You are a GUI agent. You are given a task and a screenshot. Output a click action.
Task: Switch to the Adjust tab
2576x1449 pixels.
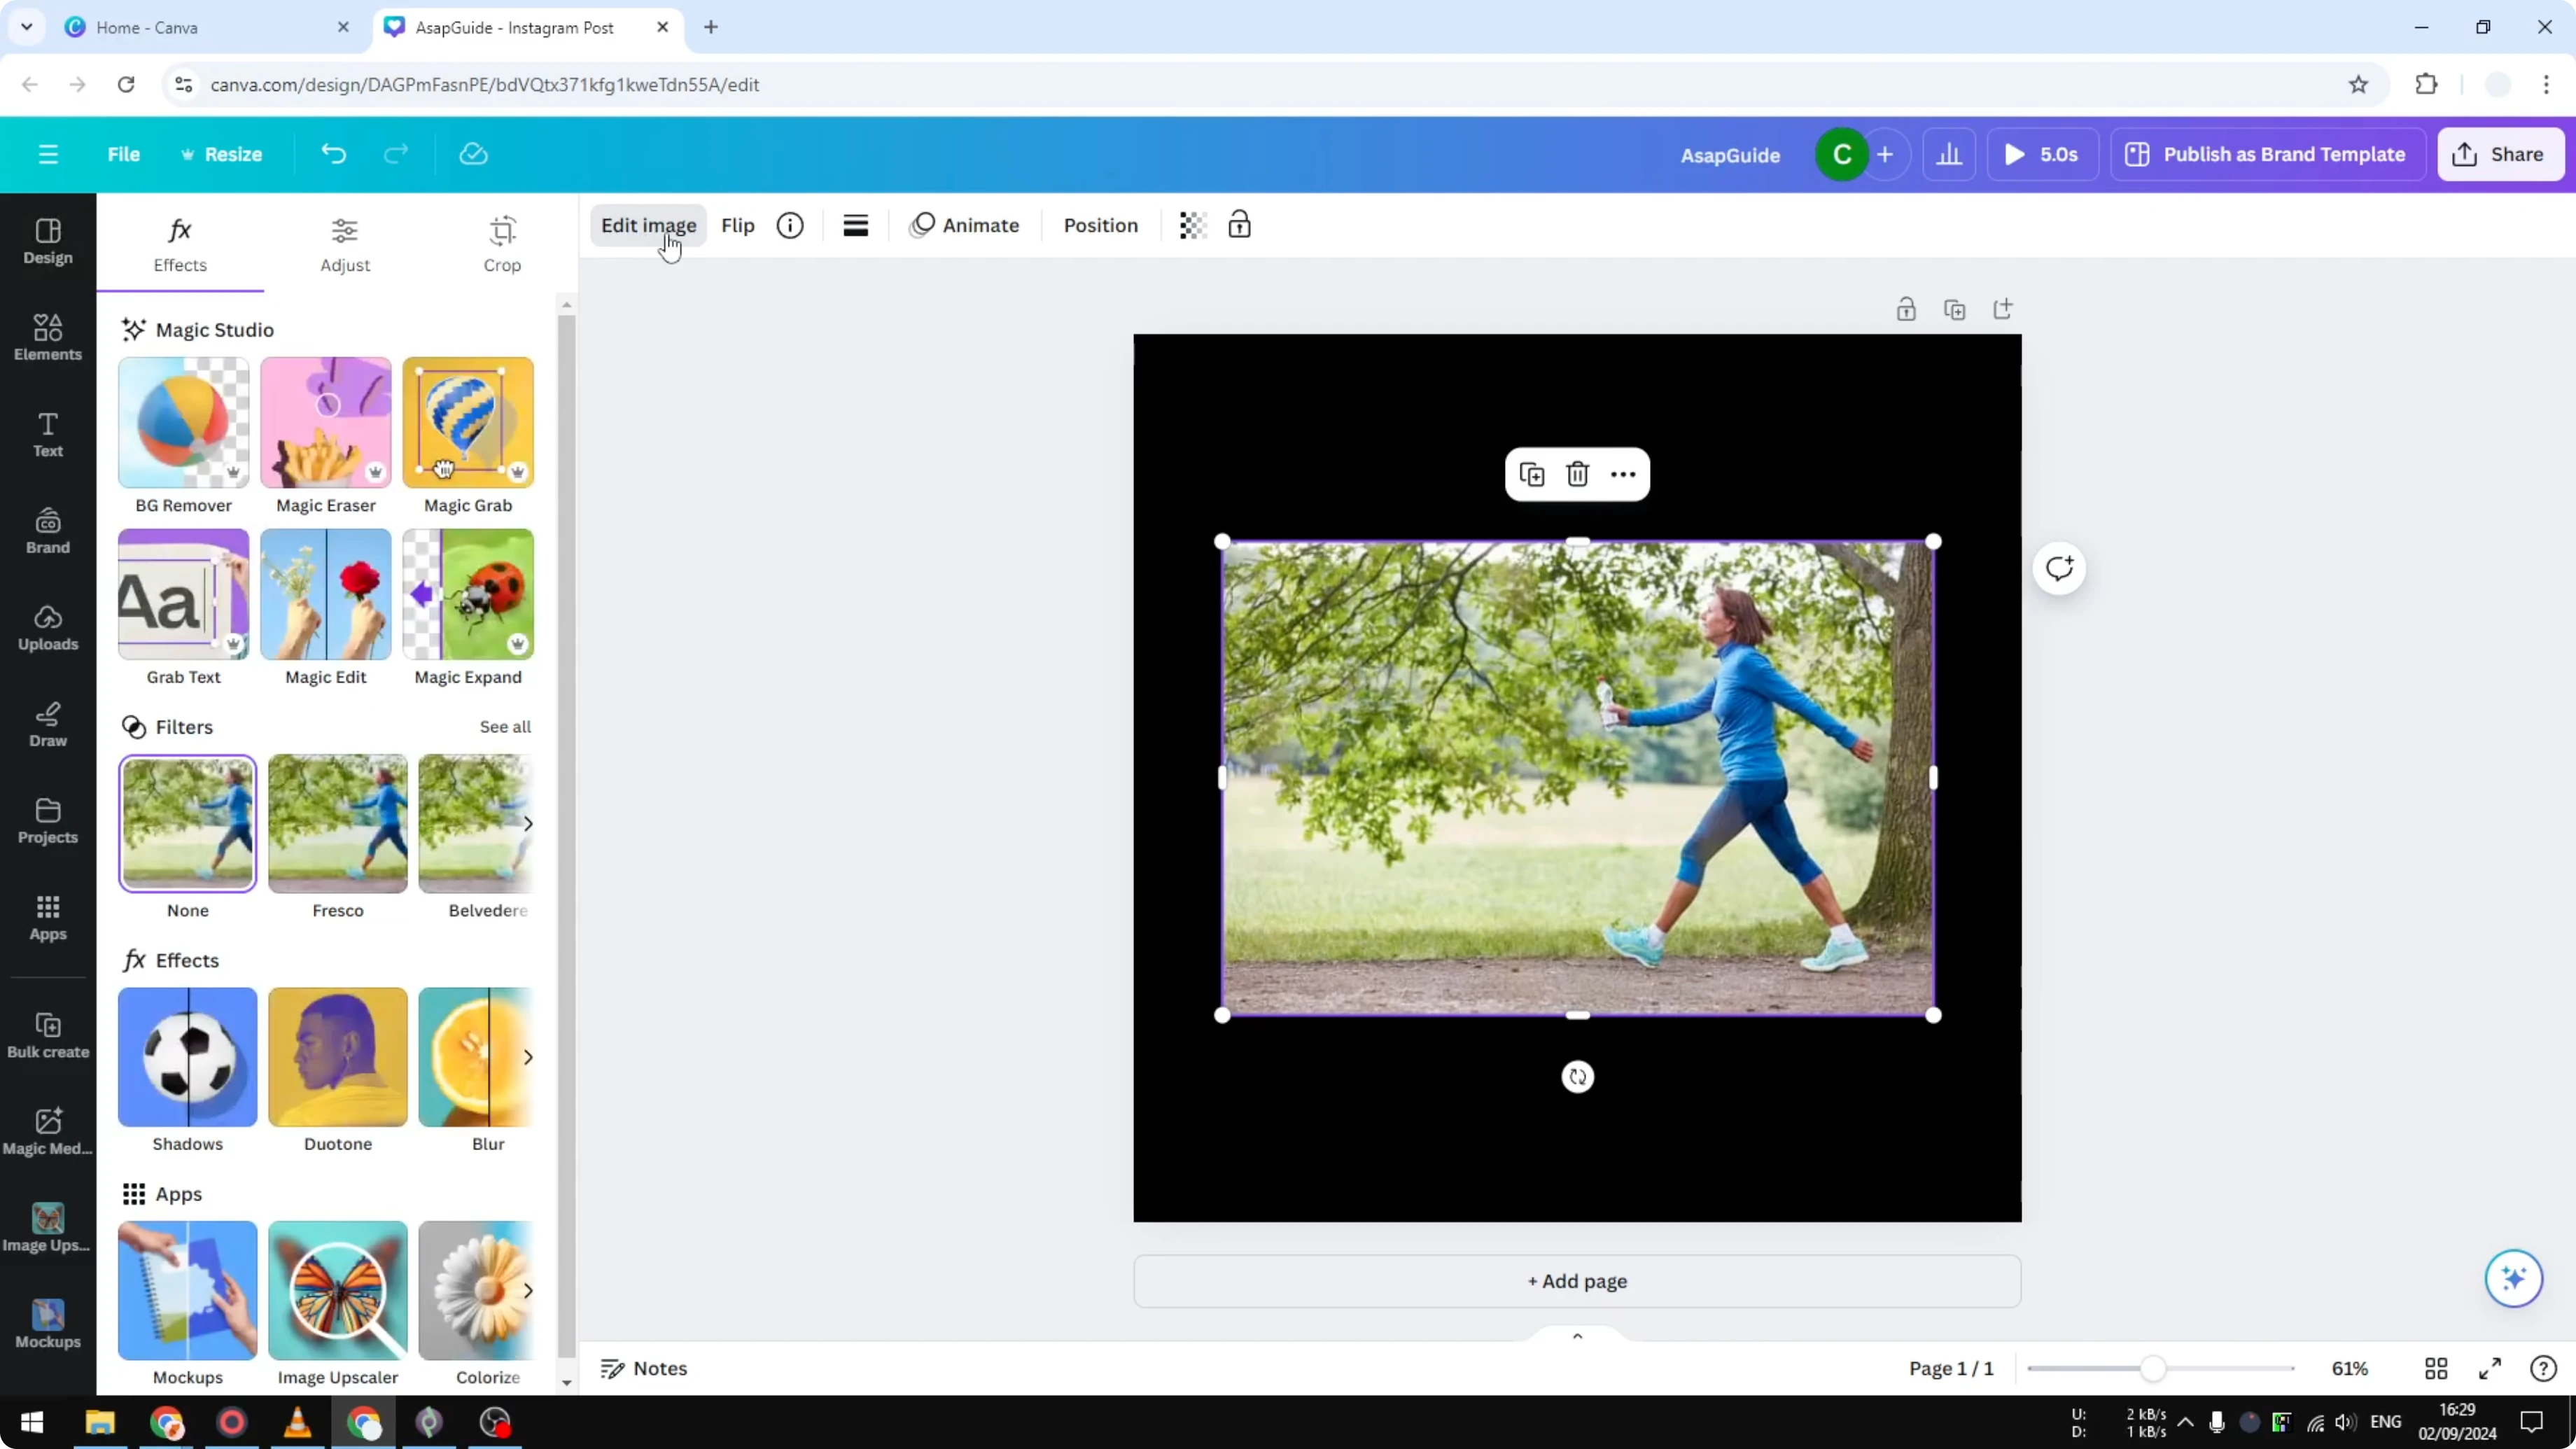click(345, 245)
